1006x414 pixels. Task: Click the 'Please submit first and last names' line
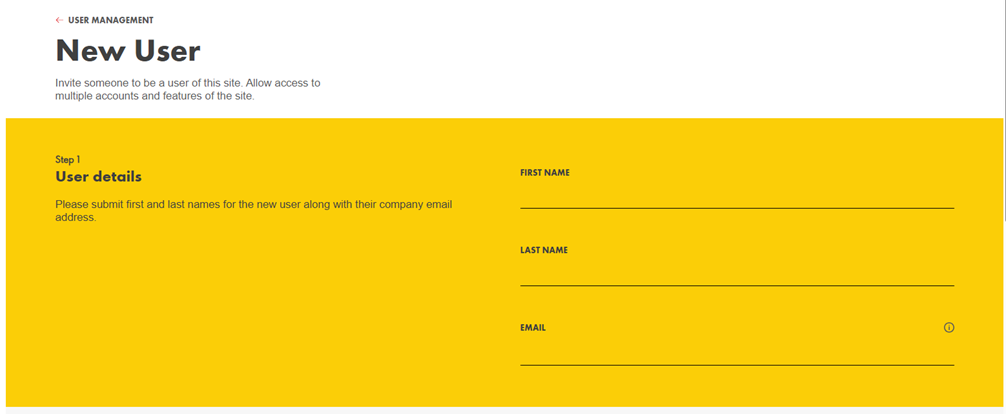[x=253, y=204]
